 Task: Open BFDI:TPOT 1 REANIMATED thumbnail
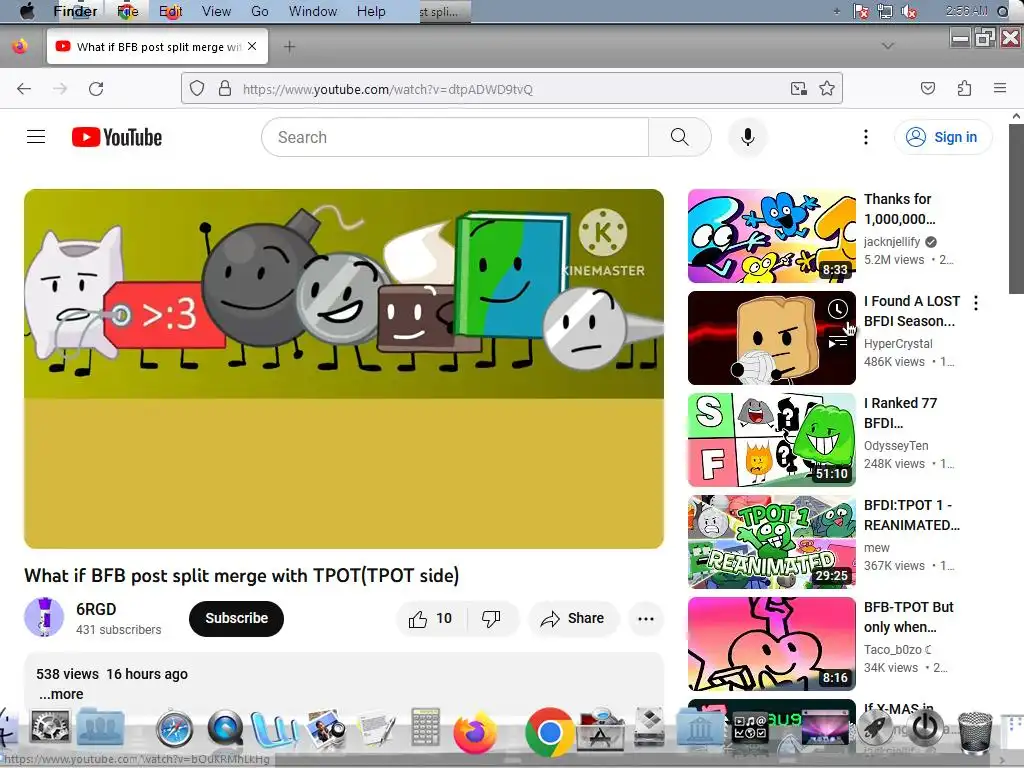[771, 542]
